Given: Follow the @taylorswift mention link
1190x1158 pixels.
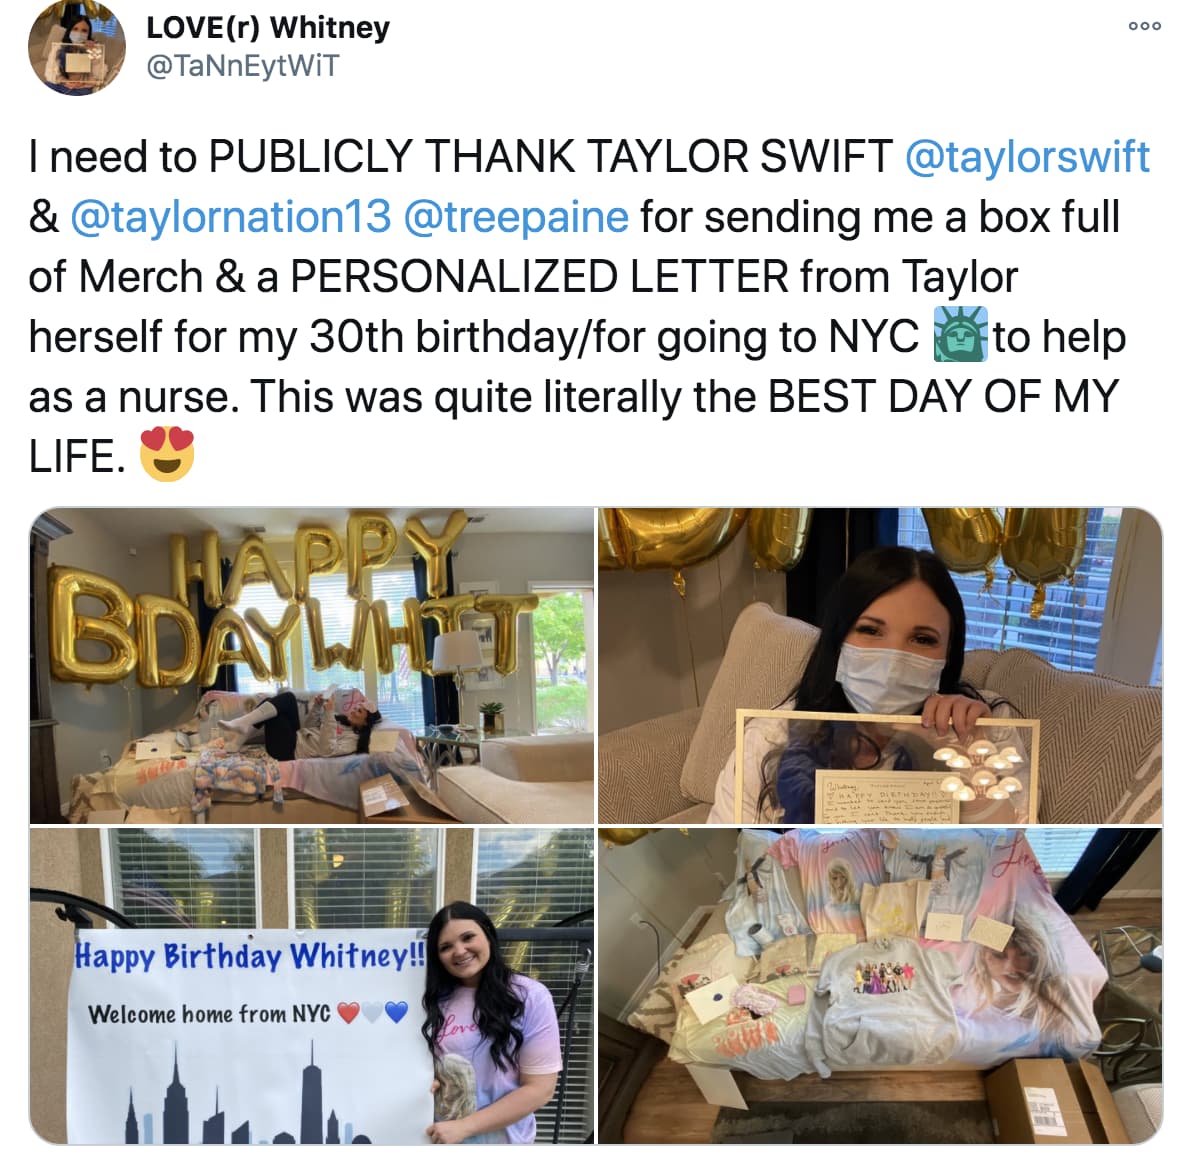Looking at the screenshot, I should pos(1028,156).
